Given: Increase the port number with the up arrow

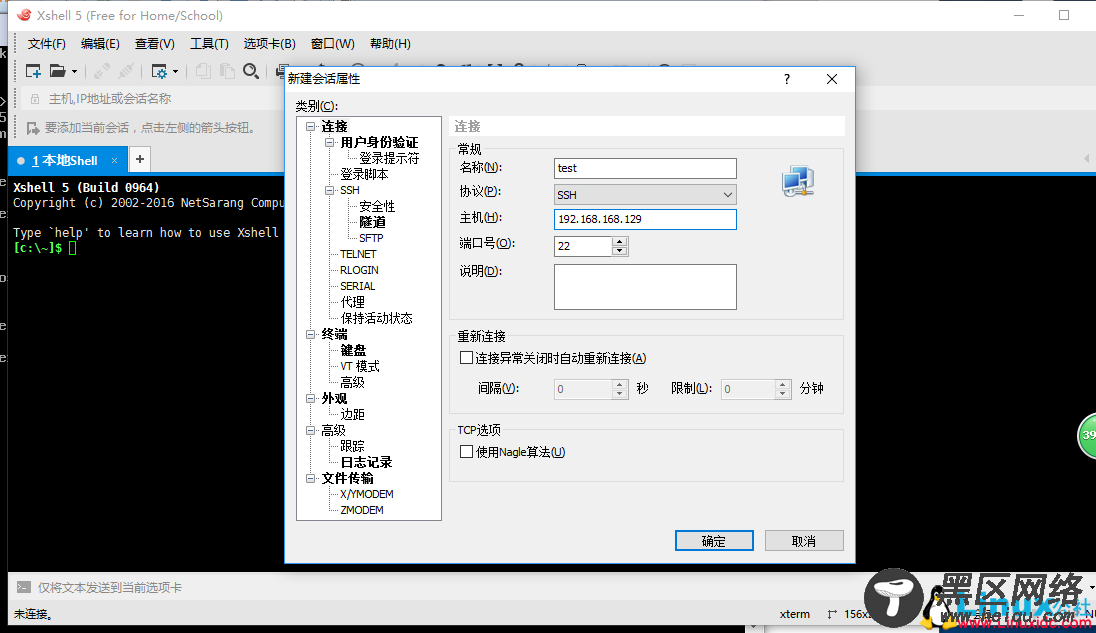Looking at the screenshot, I should coord(619,242).
